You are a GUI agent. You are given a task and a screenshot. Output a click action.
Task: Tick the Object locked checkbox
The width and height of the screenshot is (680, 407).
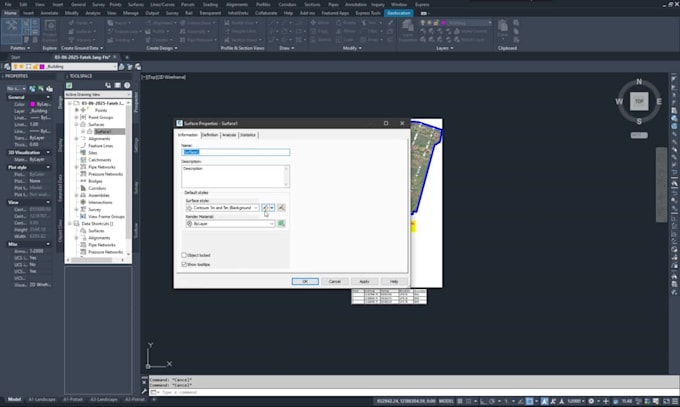coord(184,255)
